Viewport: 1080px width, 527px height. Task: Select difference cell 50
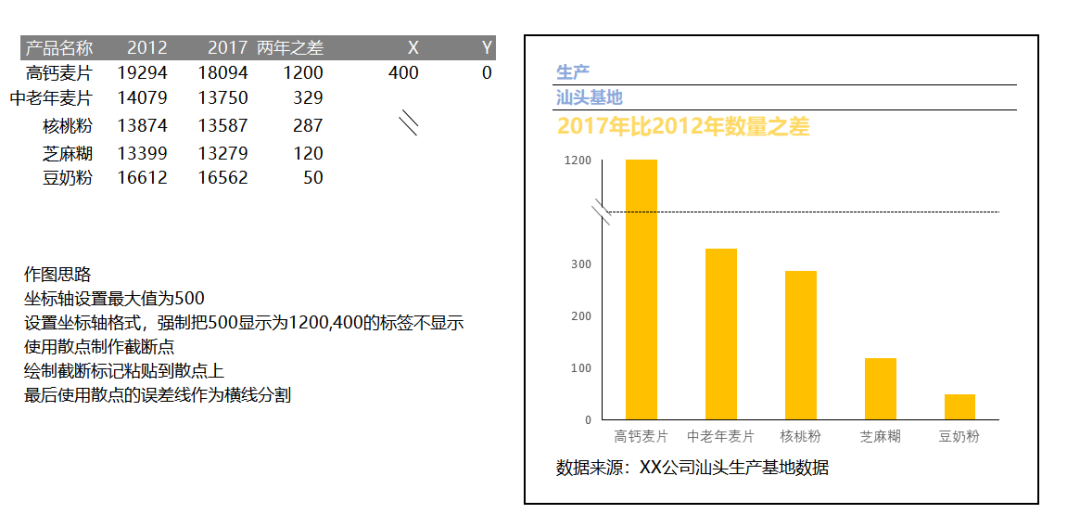tap(313, 178)
